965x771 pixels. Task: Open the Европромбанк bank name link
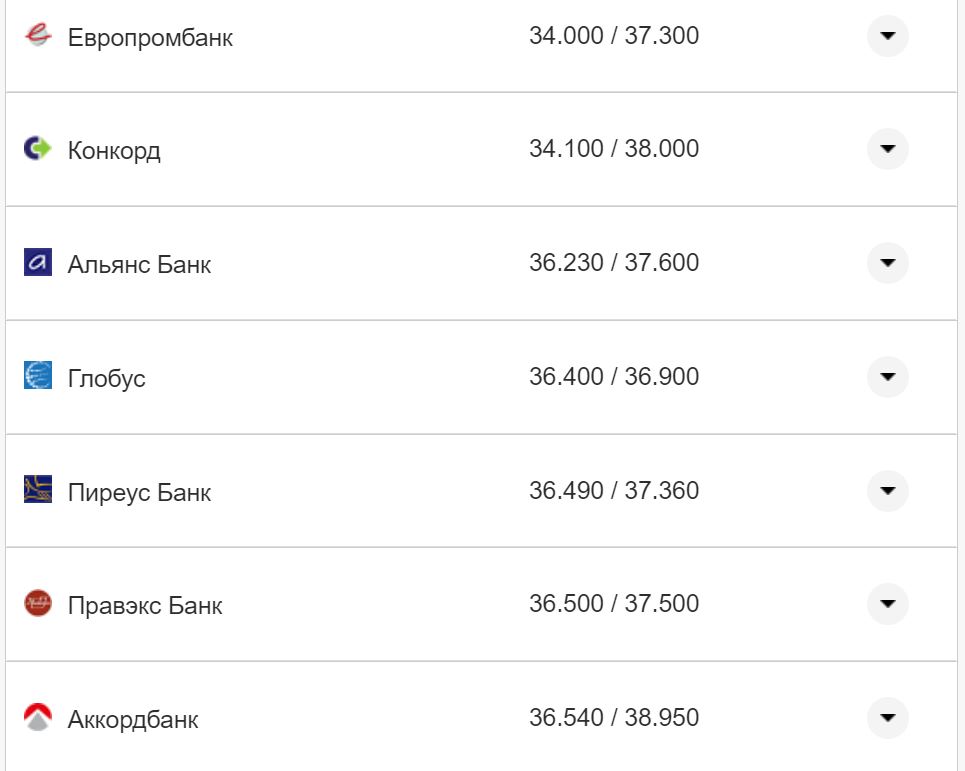pos(150,39)
